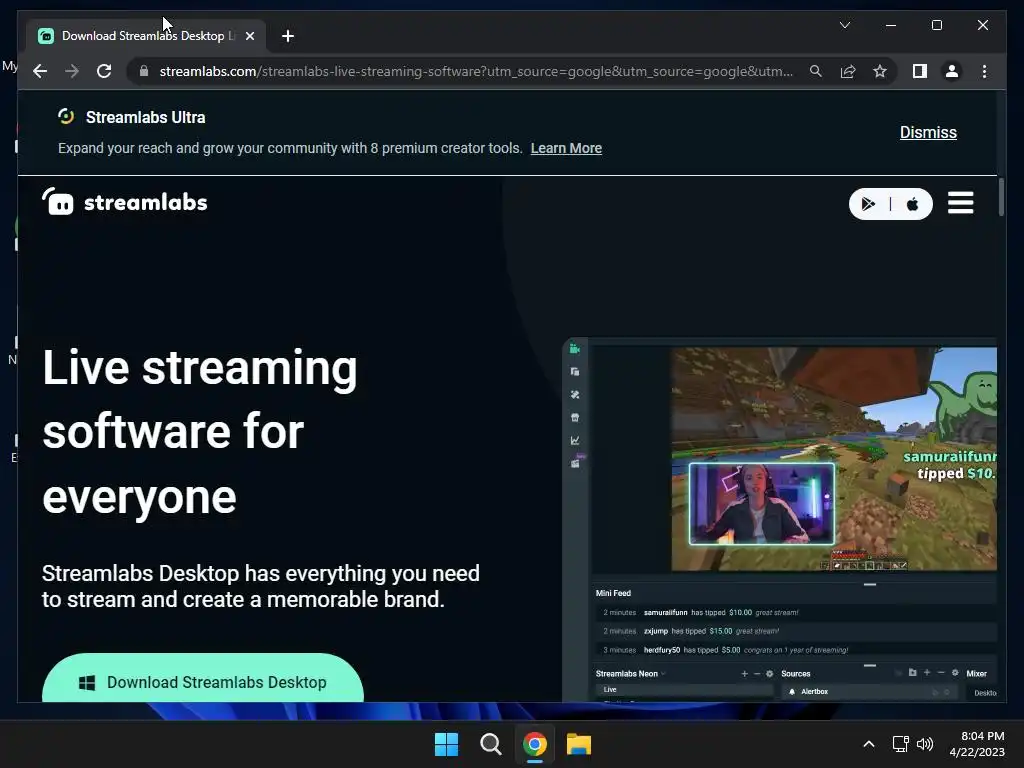
Task: Open the clock and date flyout
Action: point(976,744)
